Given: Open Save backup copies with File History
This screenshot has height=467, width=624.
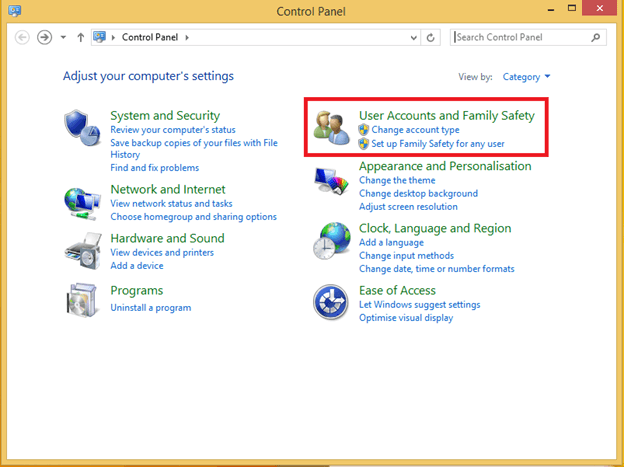Looking at the screenshot, I should (194, 149).
